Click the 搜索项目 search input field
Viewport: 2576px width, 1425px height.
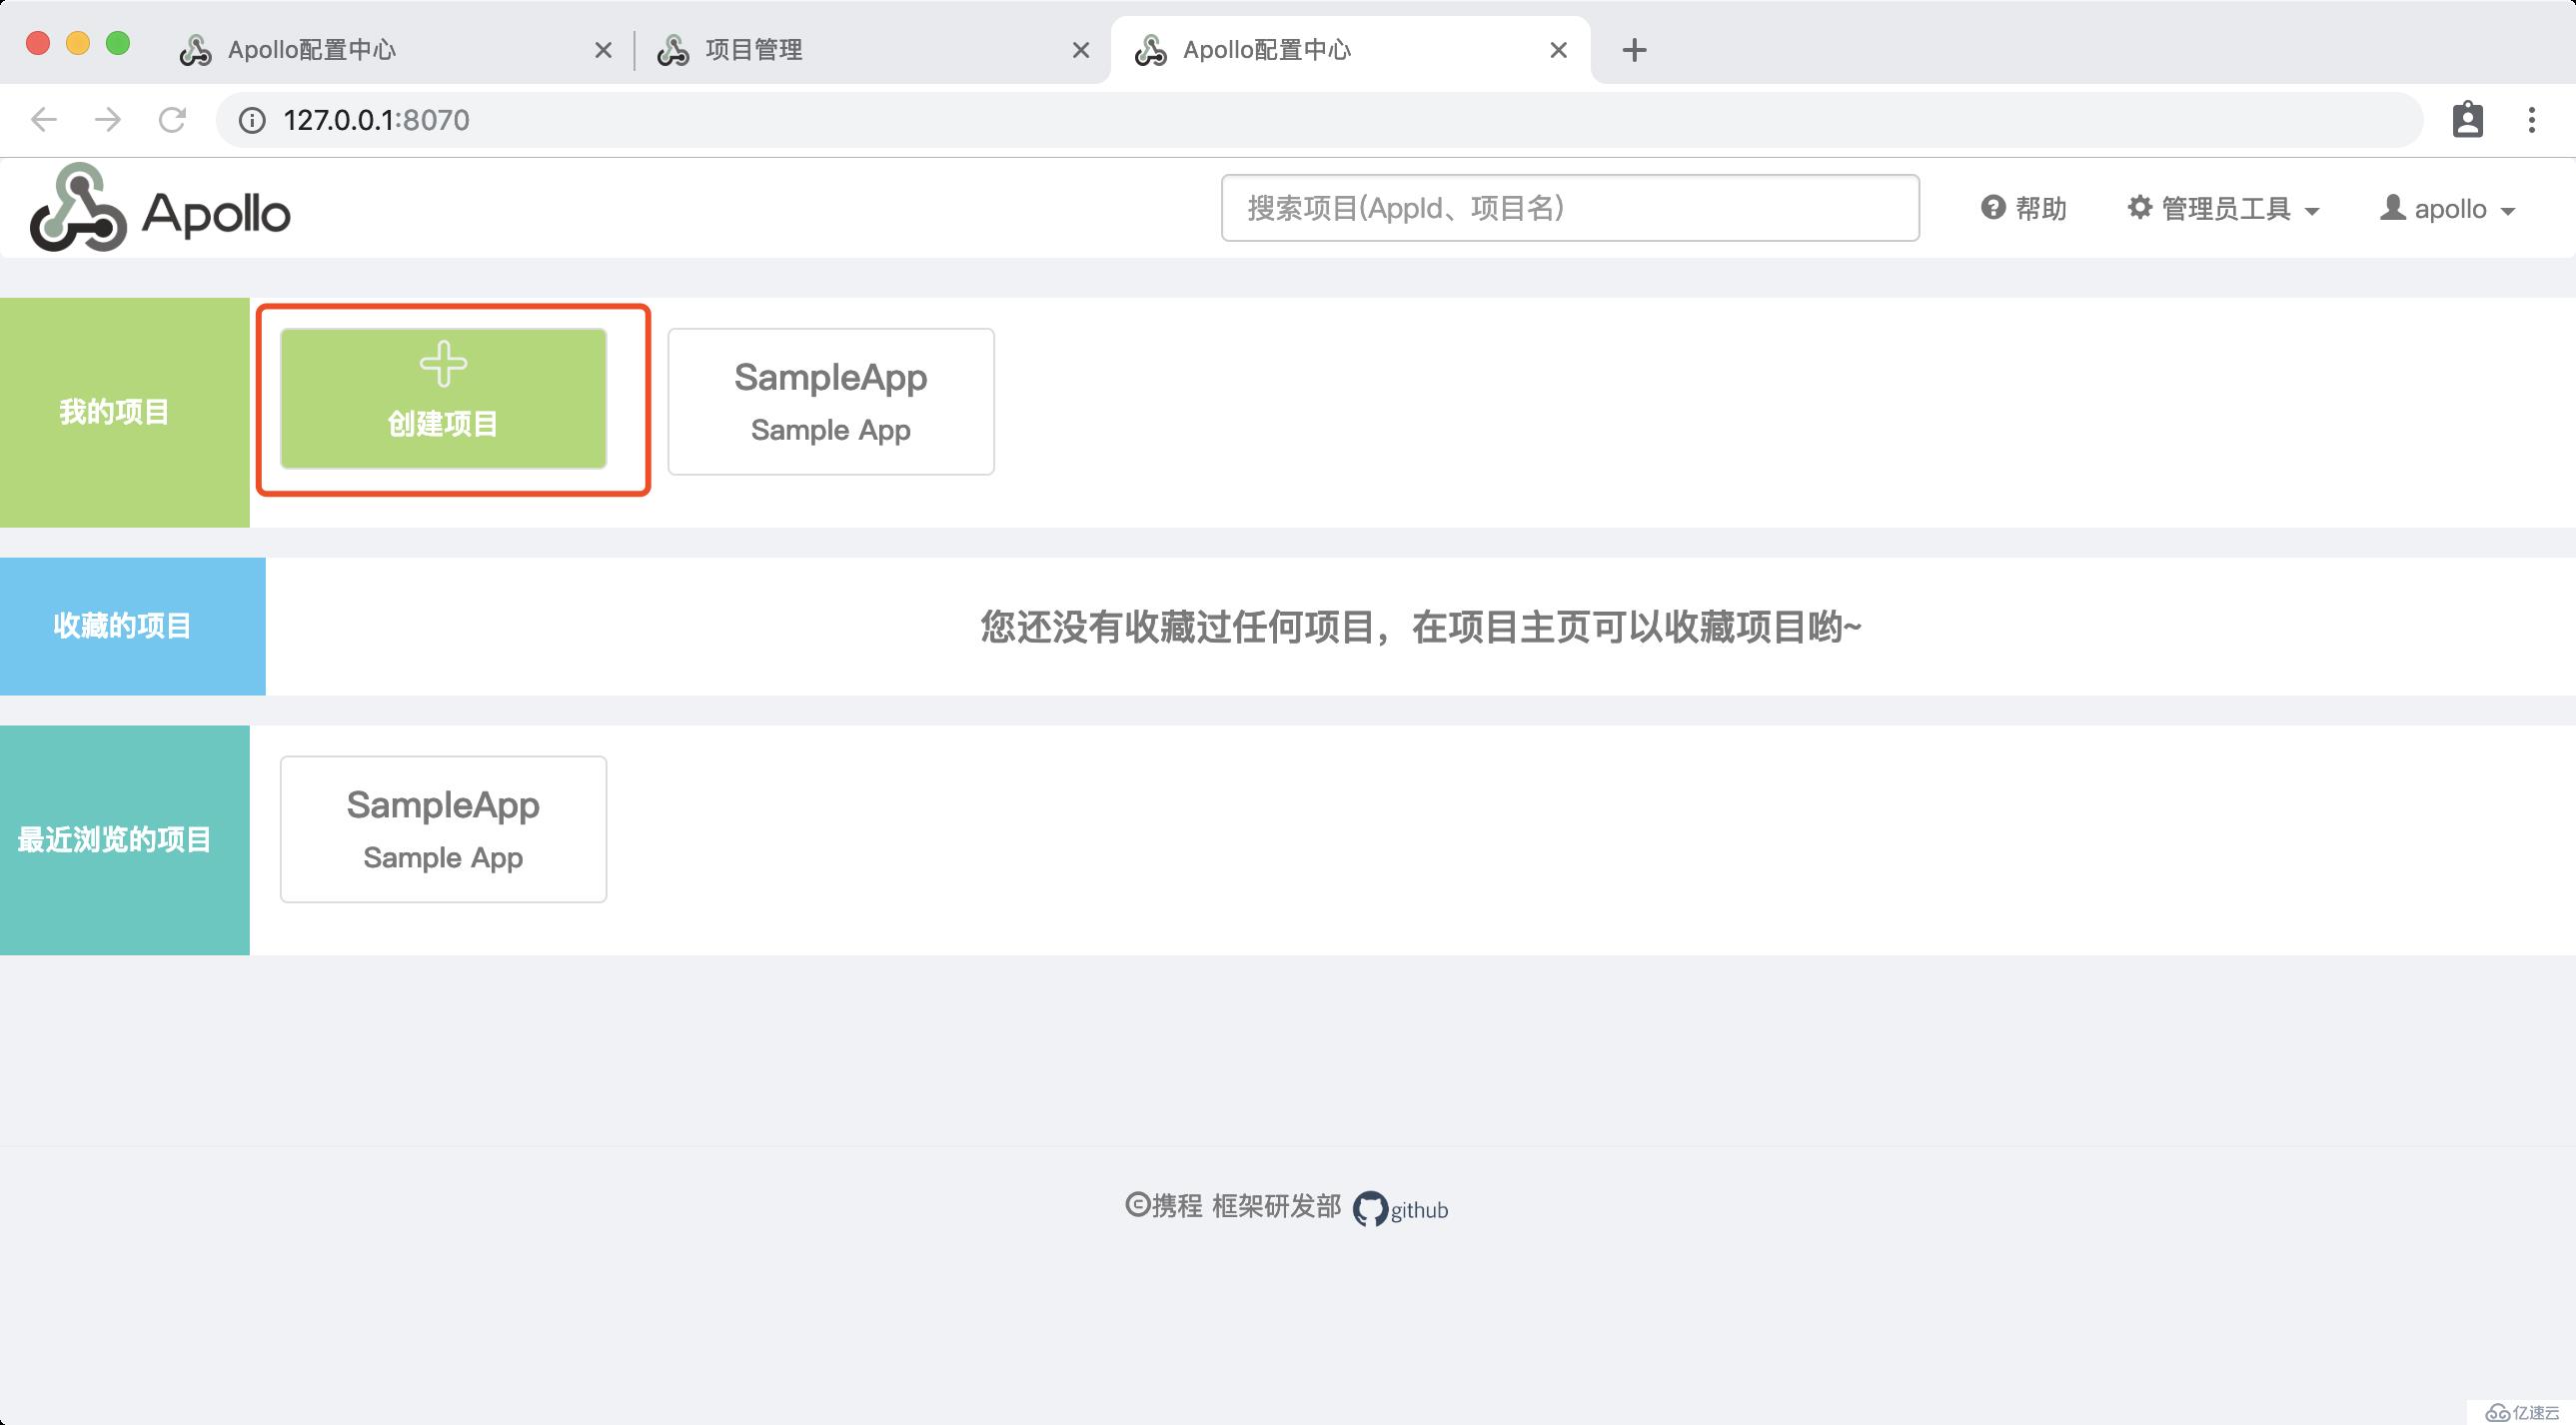(x=1571, y=209)
